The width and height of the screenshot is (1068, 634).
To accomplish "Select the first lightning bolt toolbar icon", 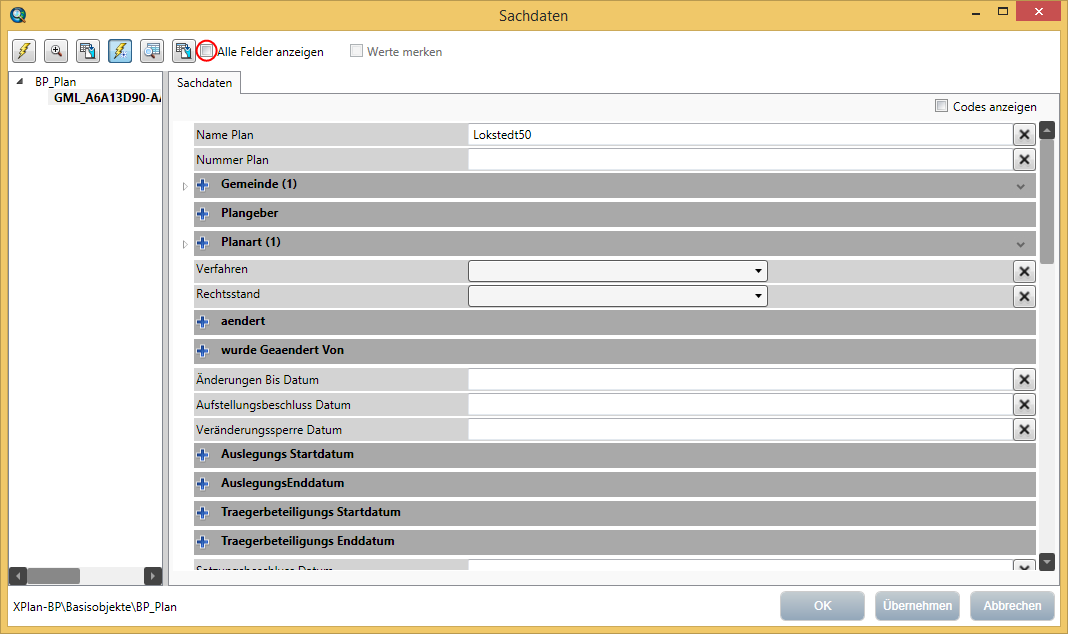I will (x=23, y=50).
